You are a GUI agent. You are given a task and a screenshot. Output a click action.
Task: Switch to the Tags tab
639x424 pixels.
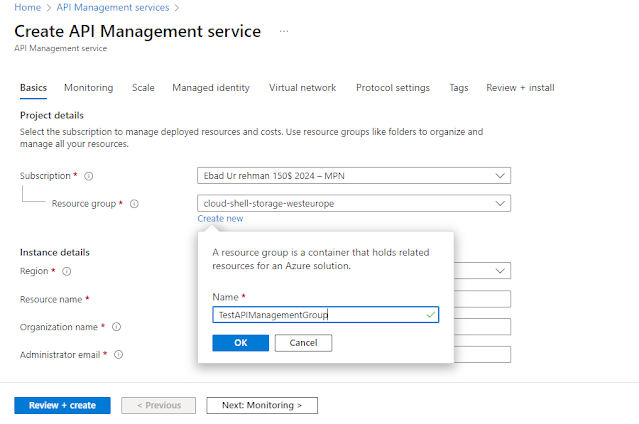[x=458, y=88]
